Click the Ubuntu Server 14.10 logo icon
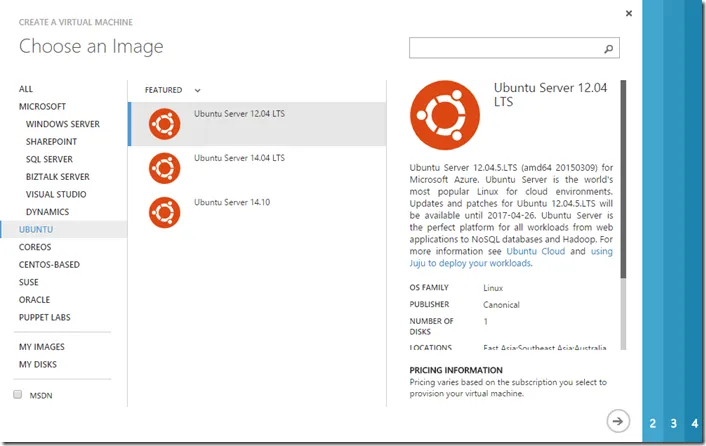Image resolution: width=706 pixels, height=446 pixels. point(164,211)
